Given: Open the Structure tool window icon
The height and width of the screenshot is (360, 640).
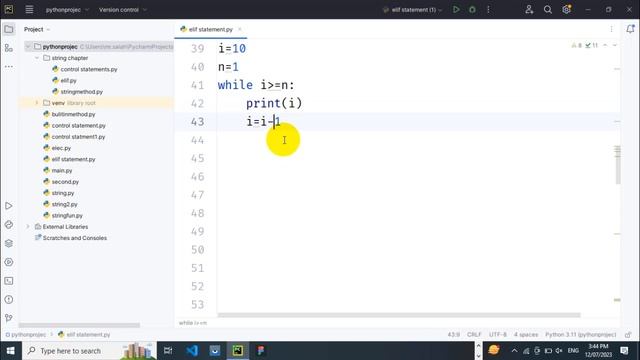Looking at the screenshot, I should point(9,48).
